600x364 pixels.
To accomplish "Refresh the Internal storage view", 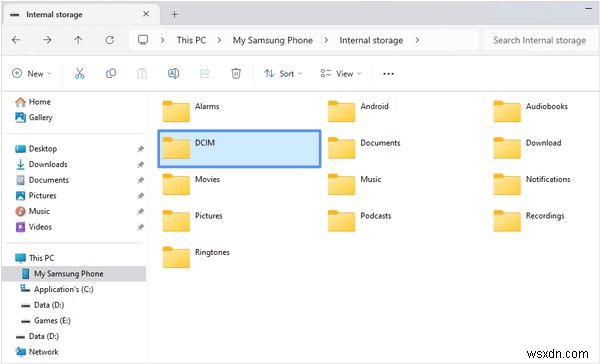I will pos(110,40).
